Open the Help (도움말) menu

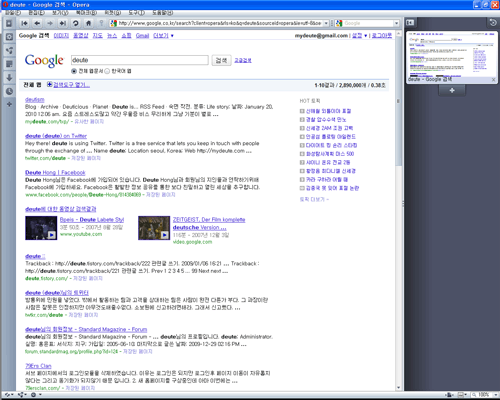pyautogui.click(x=163, y=13)
